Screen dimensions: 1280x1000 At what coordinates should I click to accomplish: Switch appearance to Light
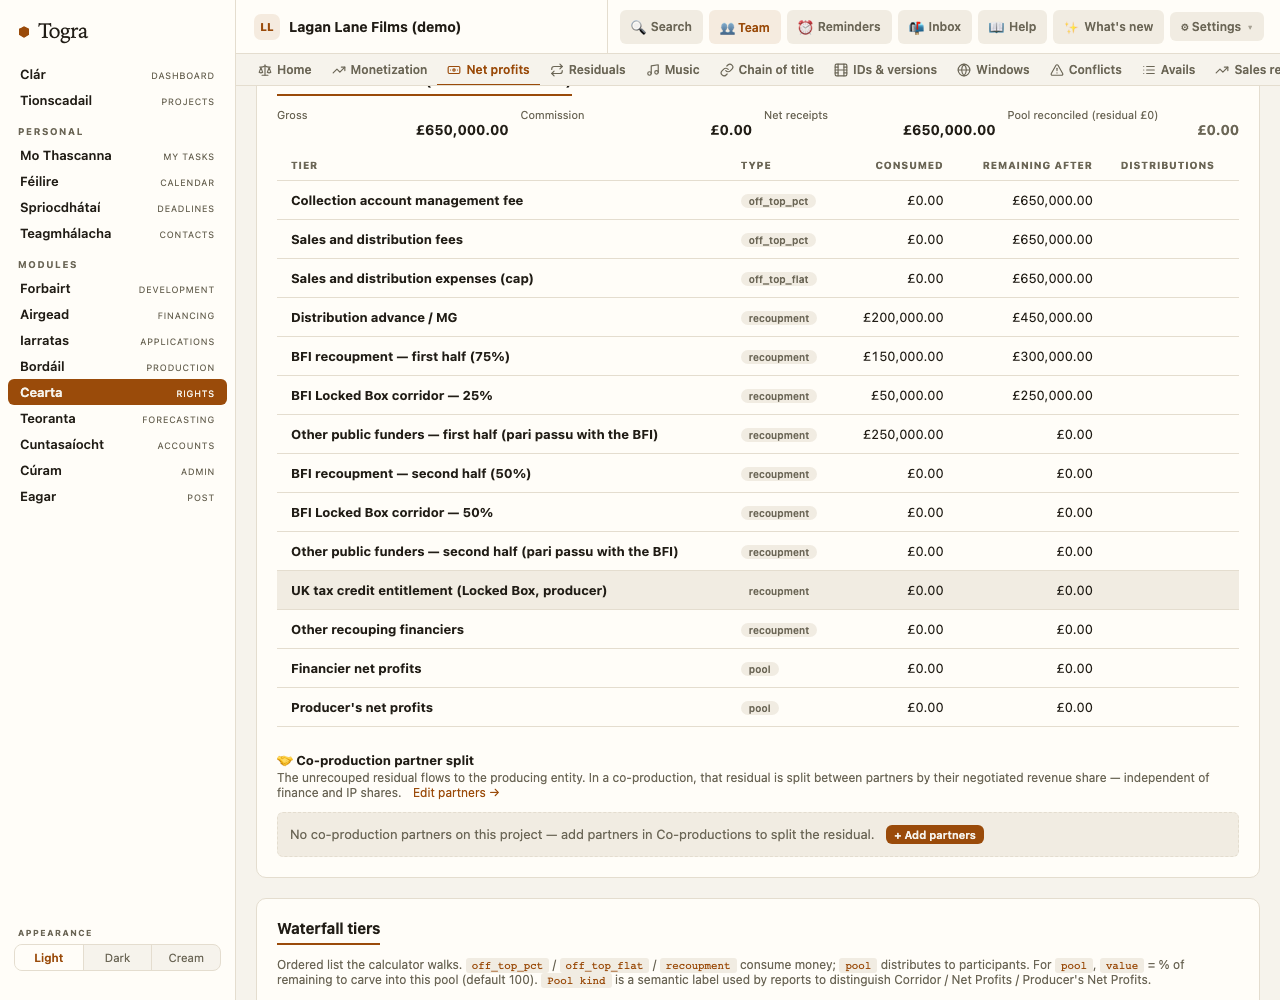point(49,958)
